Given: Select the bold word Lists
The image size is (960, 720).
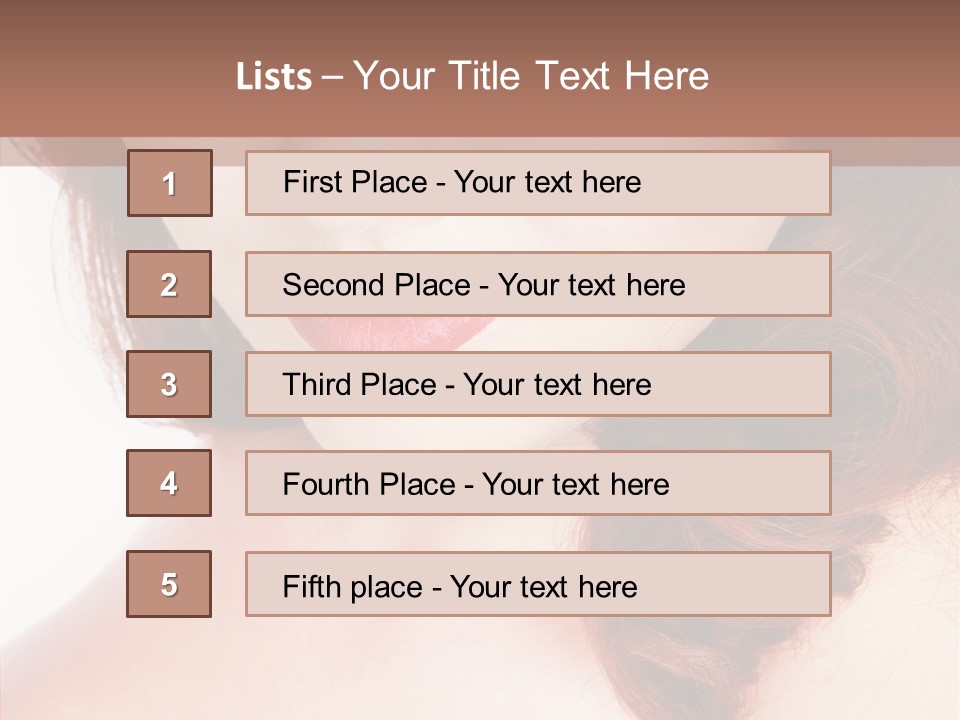Looking at the screenshot, I should click(274, 77).
